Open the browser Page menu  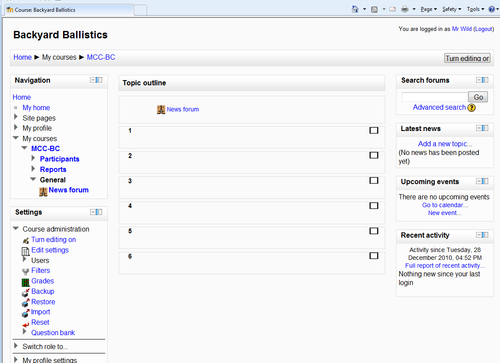point(428,9)
